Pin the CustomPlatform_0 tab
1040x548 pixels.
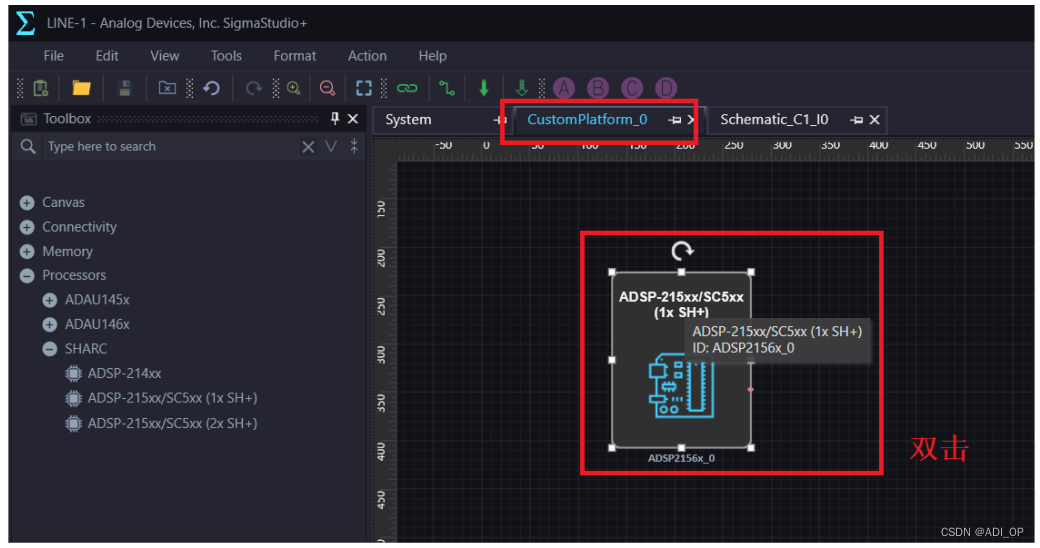tap(675, 120)
